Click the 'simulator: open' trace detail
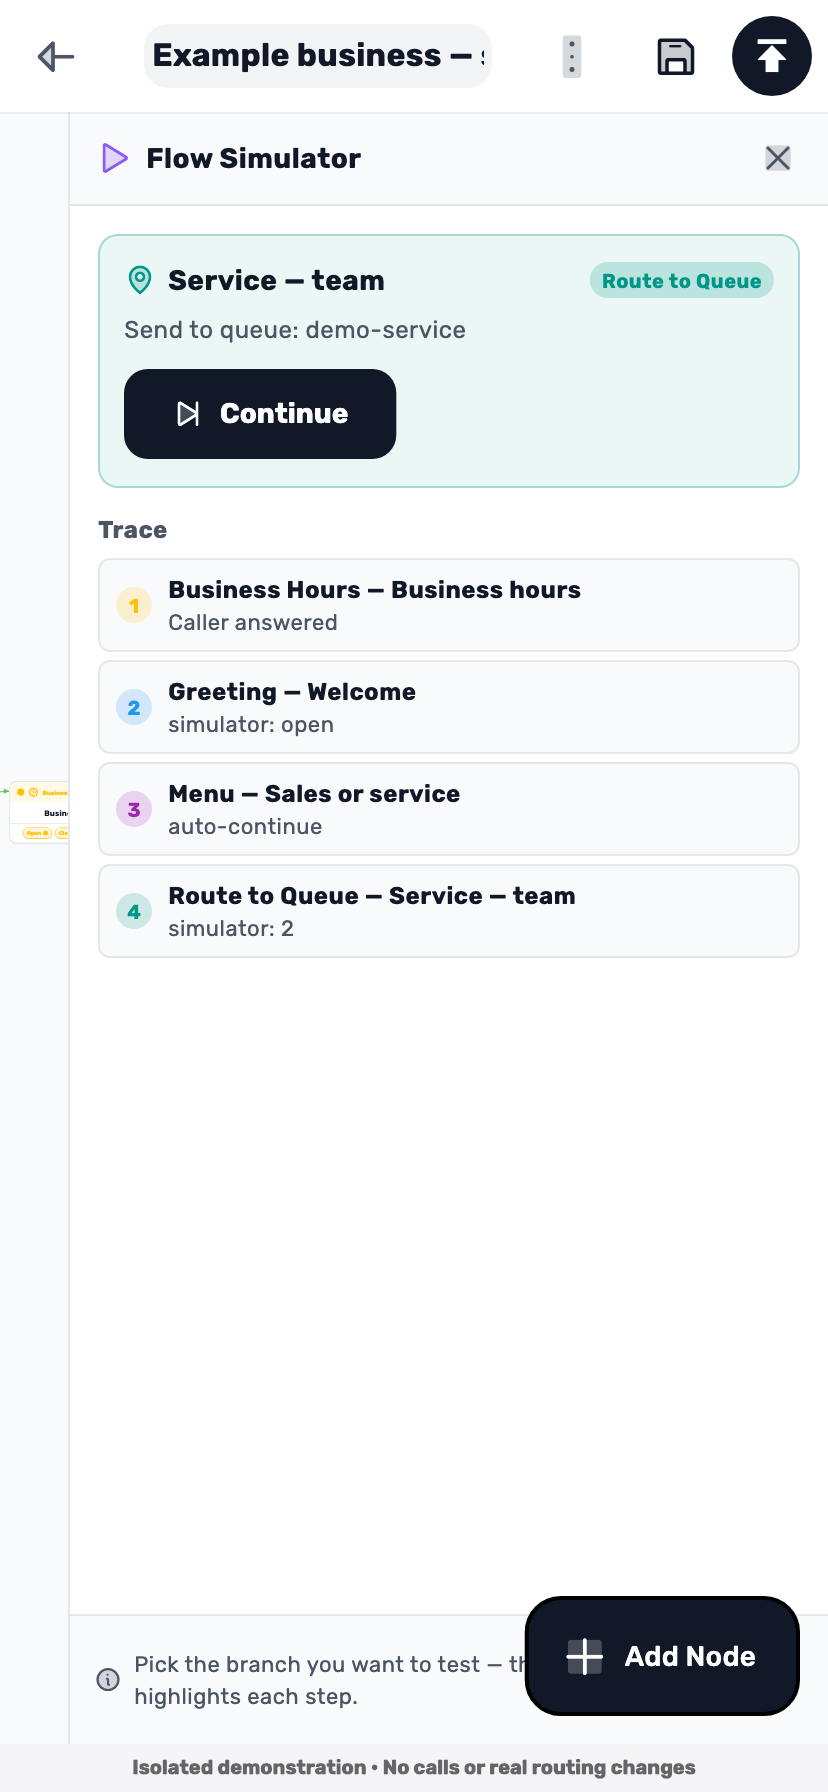 (x=251, y=724)
